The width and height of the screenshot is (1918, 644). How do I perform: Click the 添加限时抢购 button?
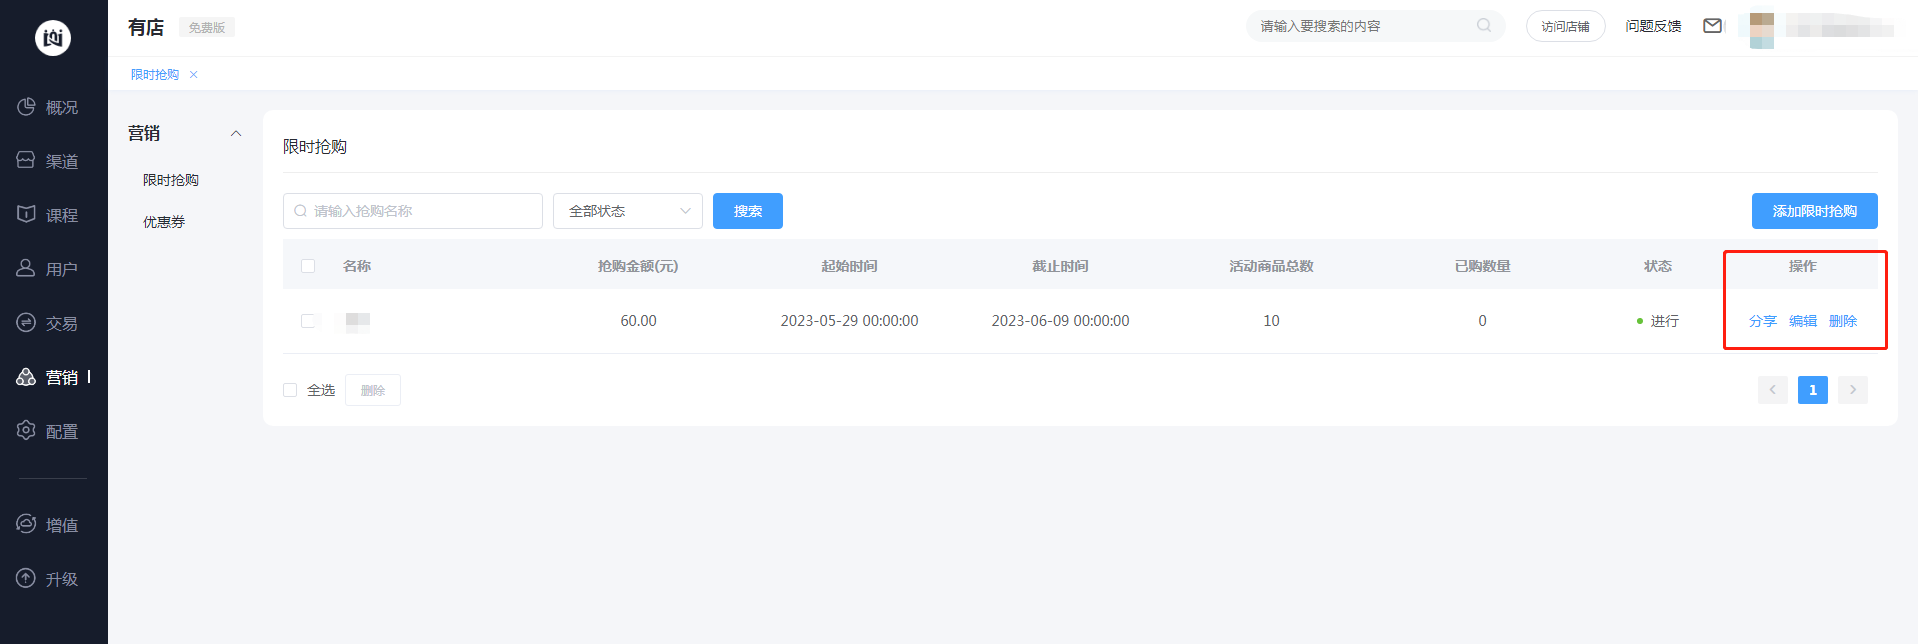pyautogui.click(x=1815, y=211)
